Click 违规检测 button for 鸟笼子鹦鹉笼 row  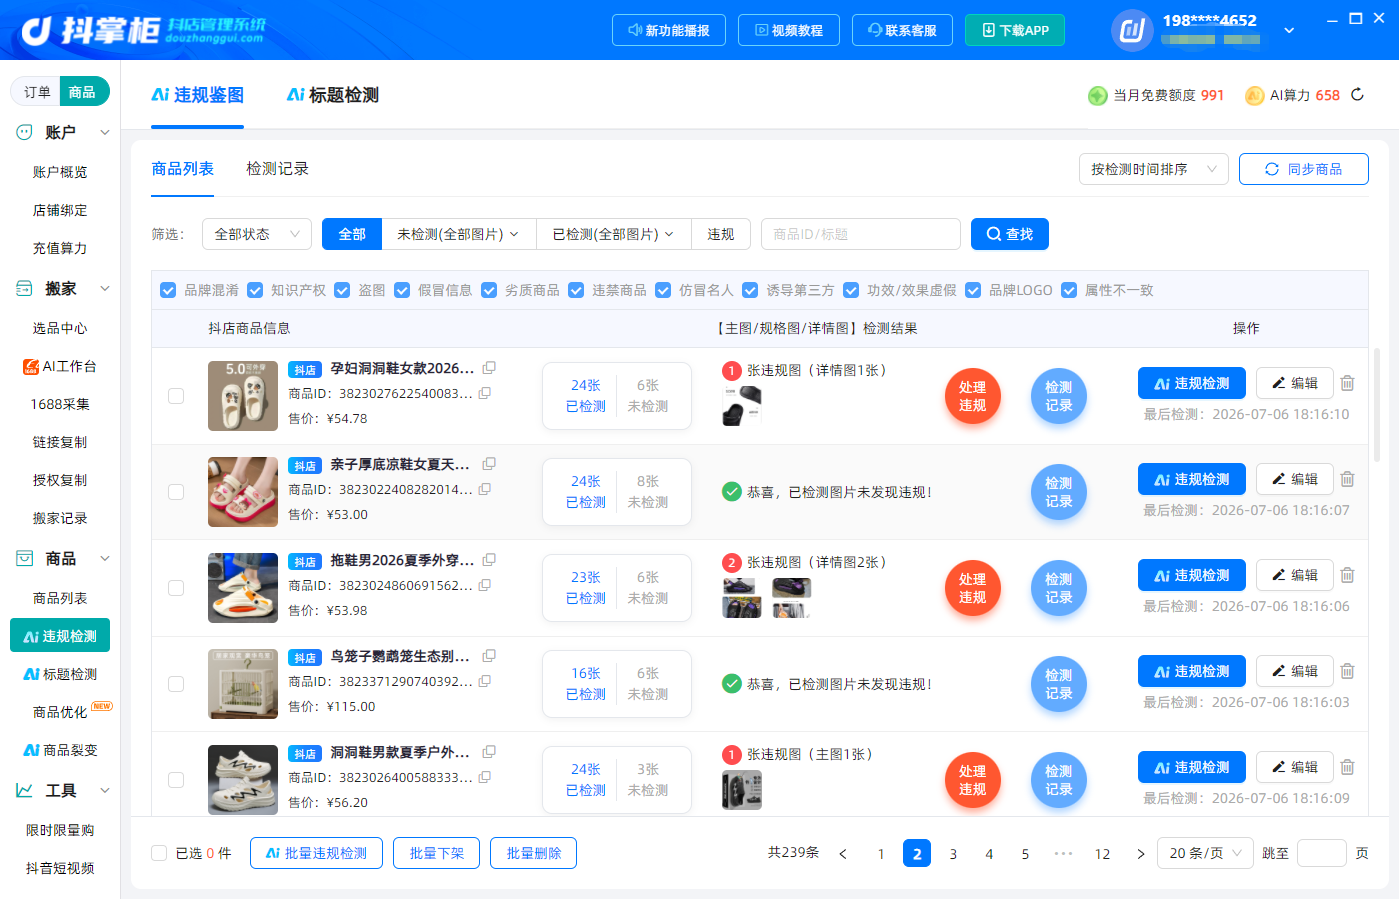1191,671
